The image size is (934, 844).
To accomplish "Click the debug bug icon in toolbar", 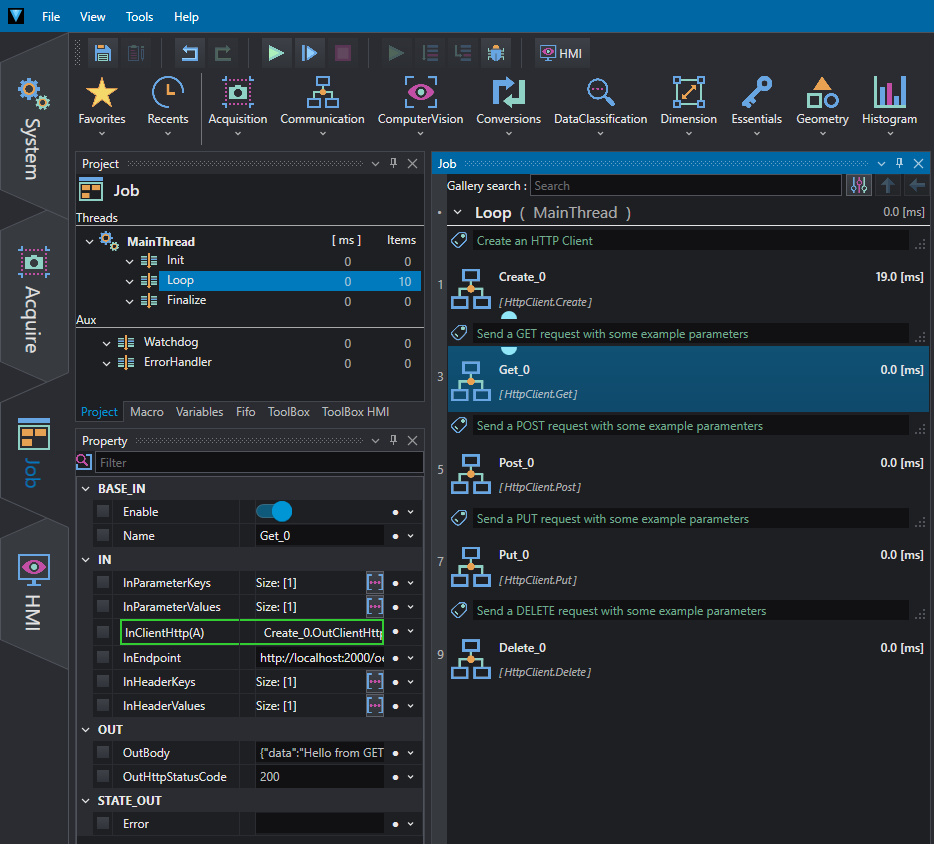I will (496, 53).
